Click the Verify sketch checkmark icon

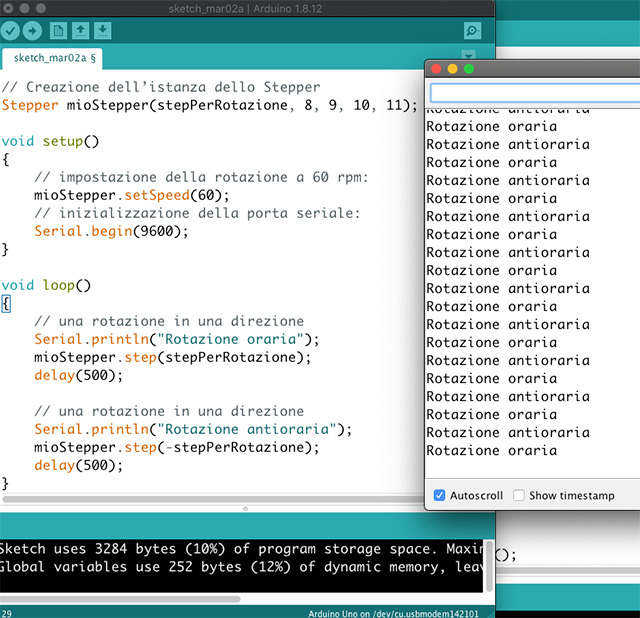click(11, 32)
